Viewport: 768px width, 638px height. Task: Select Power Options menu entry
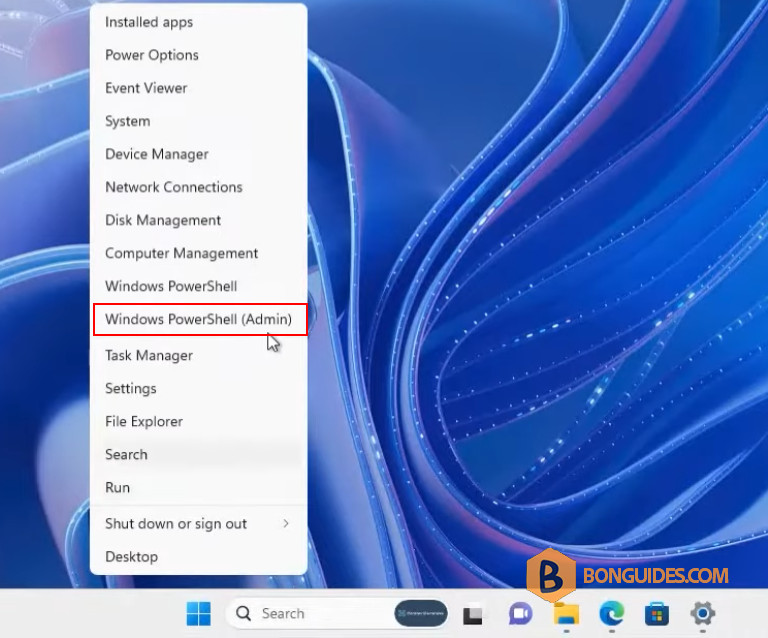[198, 55]
